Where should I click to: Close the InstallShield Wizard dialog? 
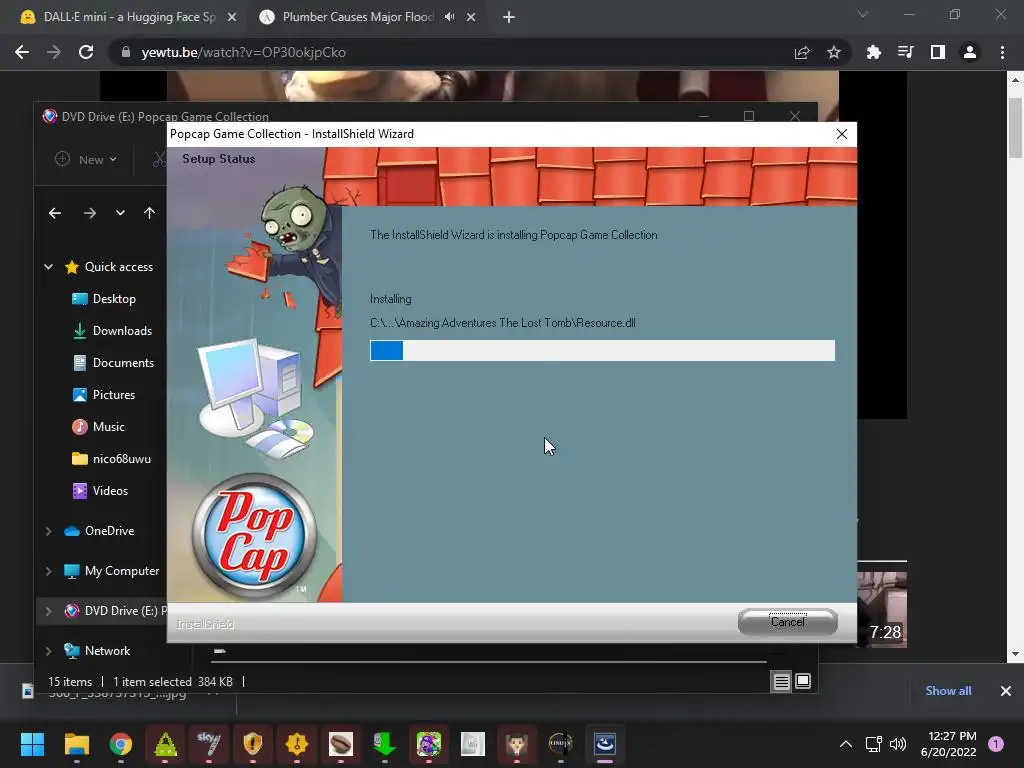pyautogui.click(x=842, y=134)
